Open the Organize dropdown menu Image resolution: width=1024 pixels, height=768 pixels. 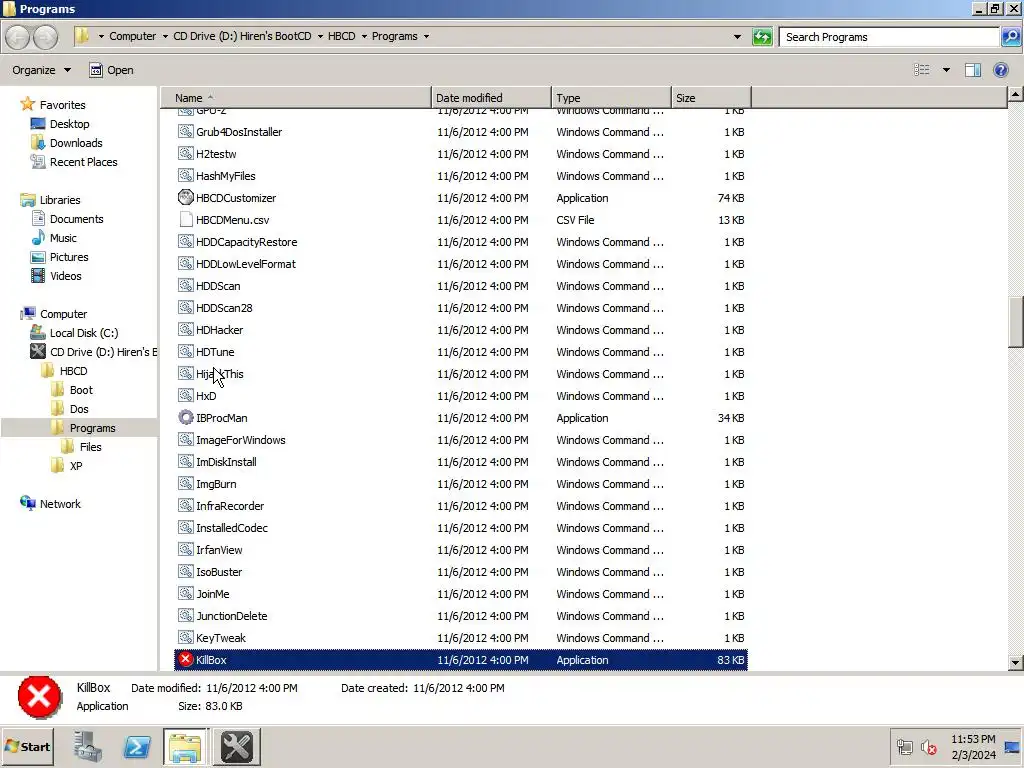(41, 70)
